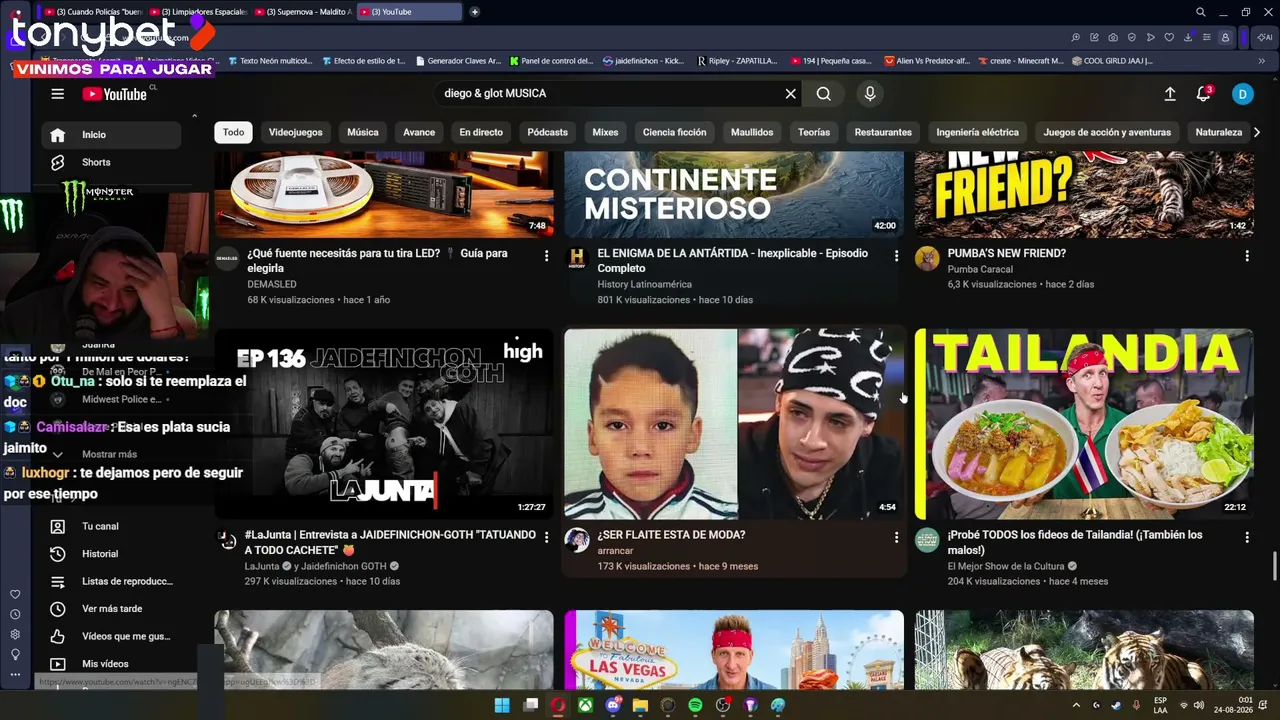
Task: Open Ver más tarde in the sidebar
Action: [x=111, y=609]
